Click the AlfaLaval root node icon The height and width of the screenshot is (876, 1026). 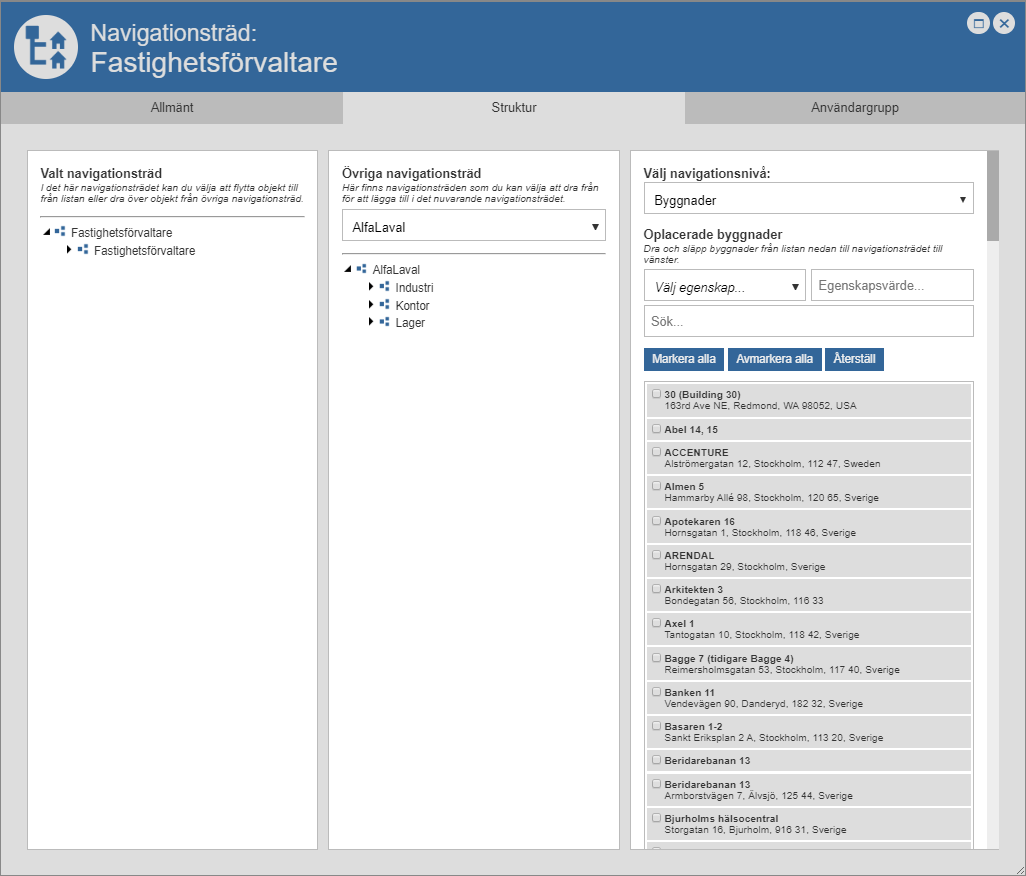pos(361,269)
